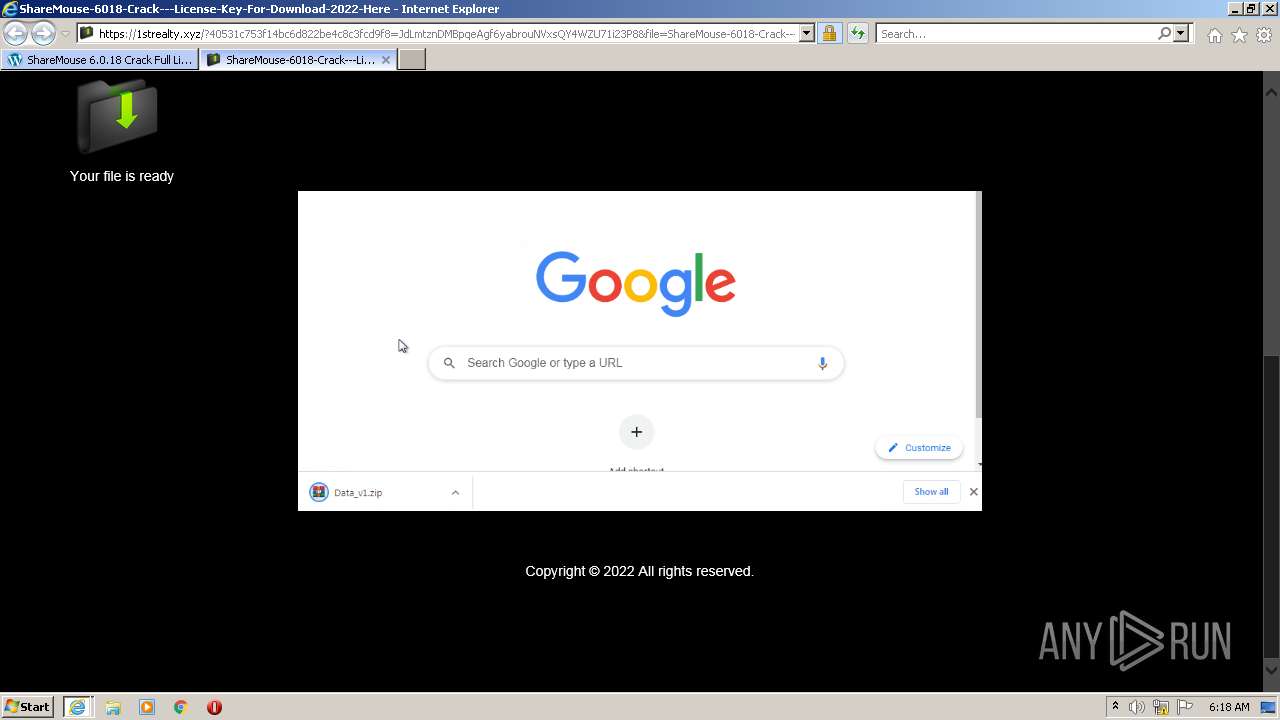Image resolution: width=1280 pixels, height=720 pixels.
Task: Click the IE Back navigation button
Action: tap(16, 33)
